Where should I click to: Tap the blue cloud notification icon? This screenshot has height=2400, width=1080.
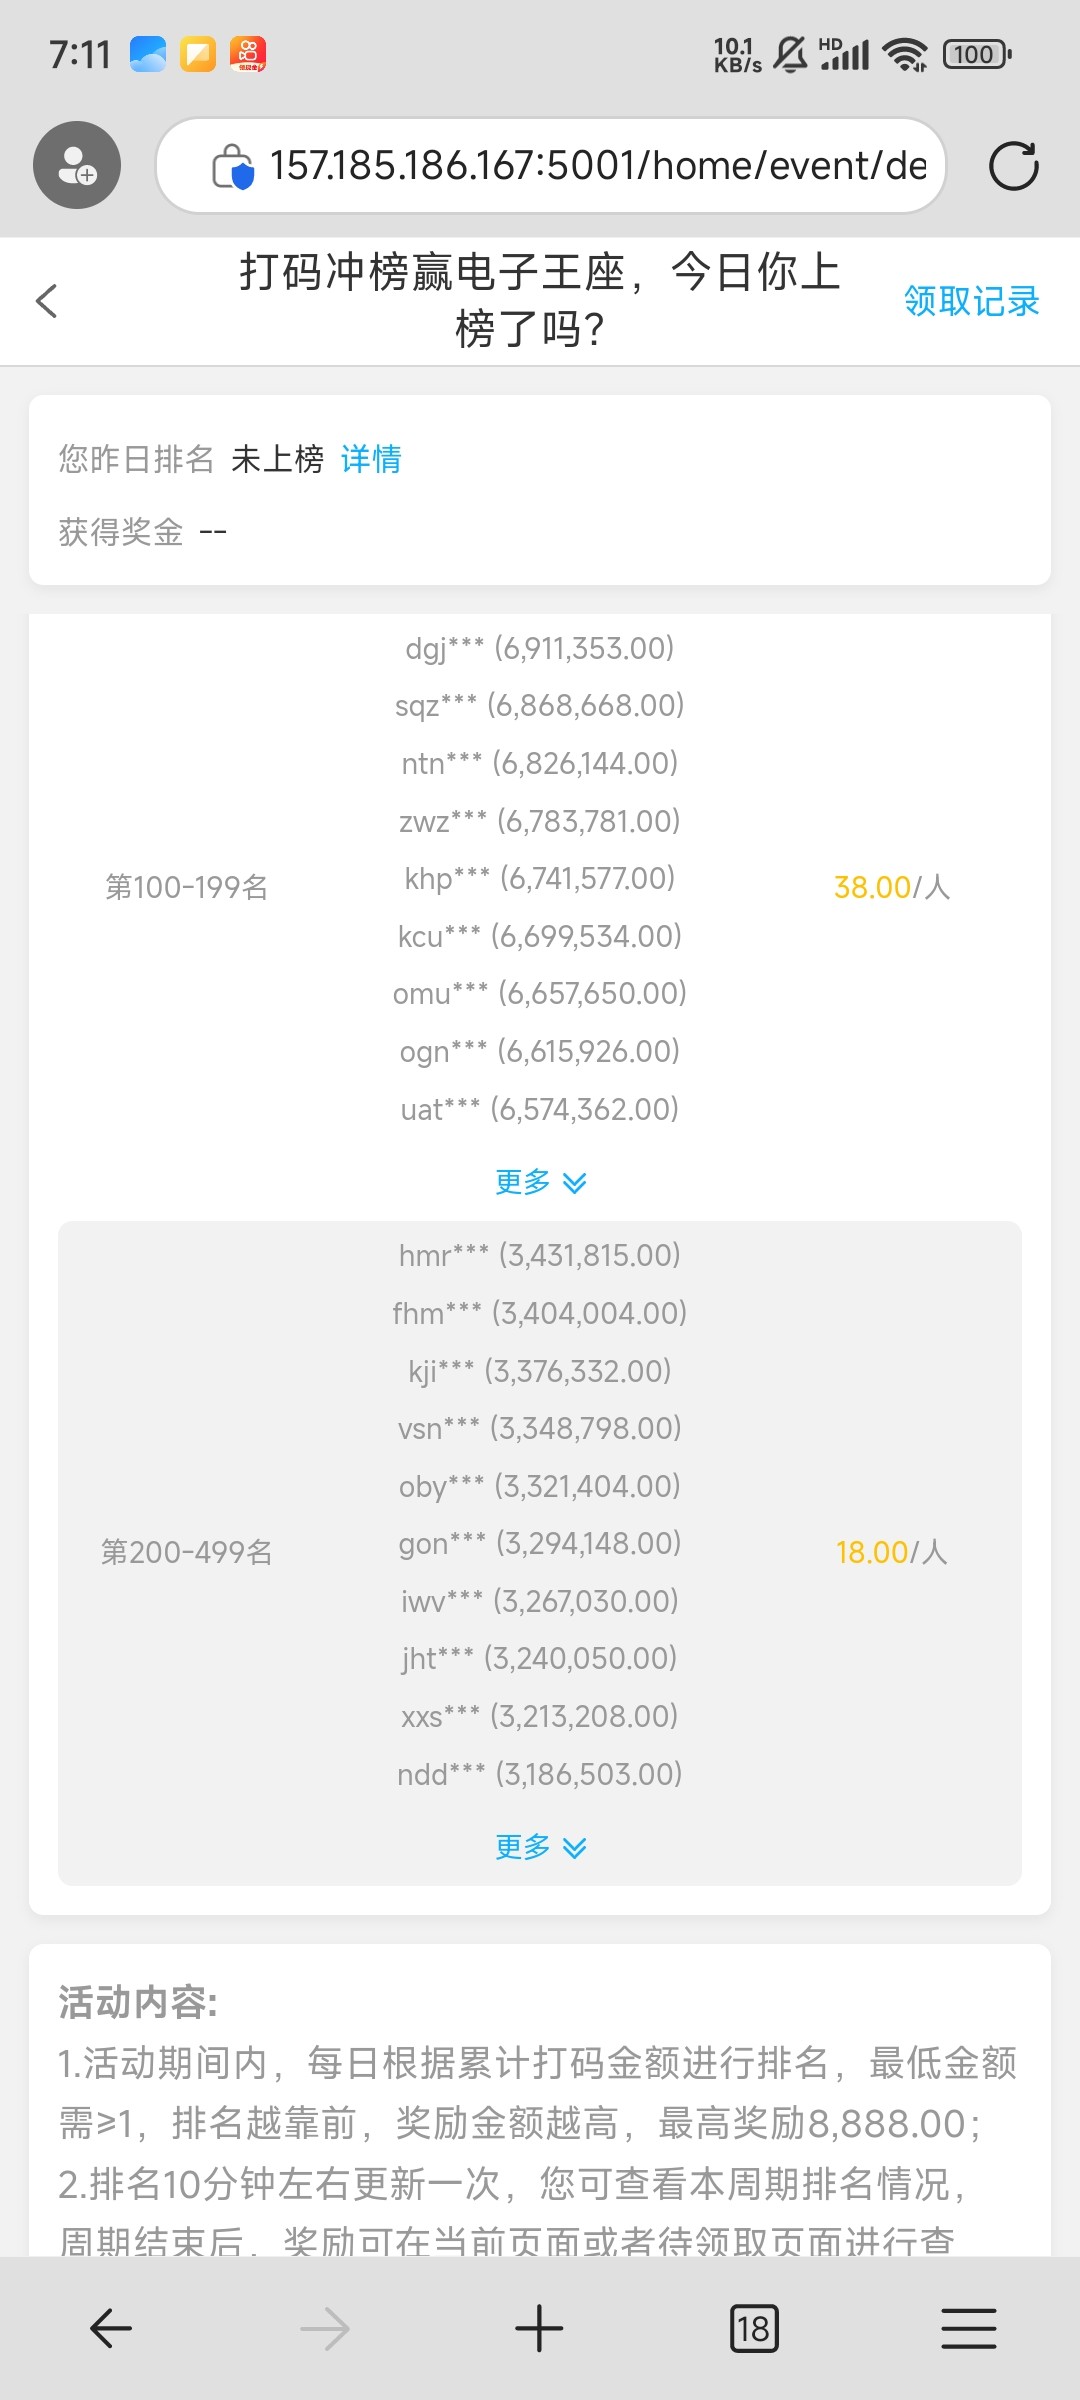click(148, 54)
